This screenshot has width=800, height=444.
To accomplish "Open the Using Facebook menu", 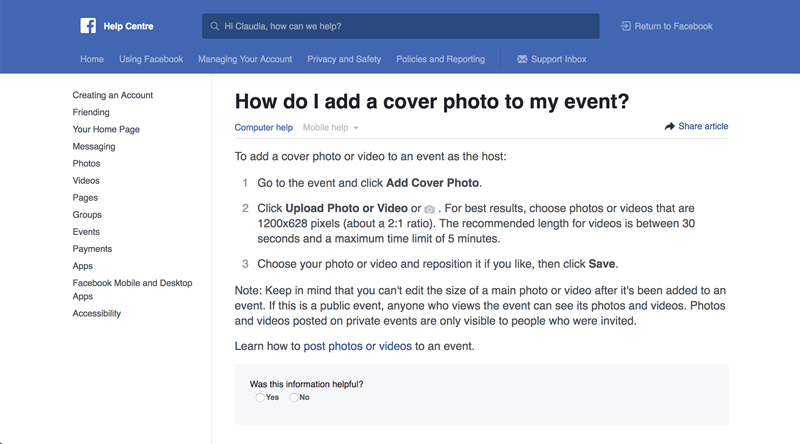I will tap(151, 60).
